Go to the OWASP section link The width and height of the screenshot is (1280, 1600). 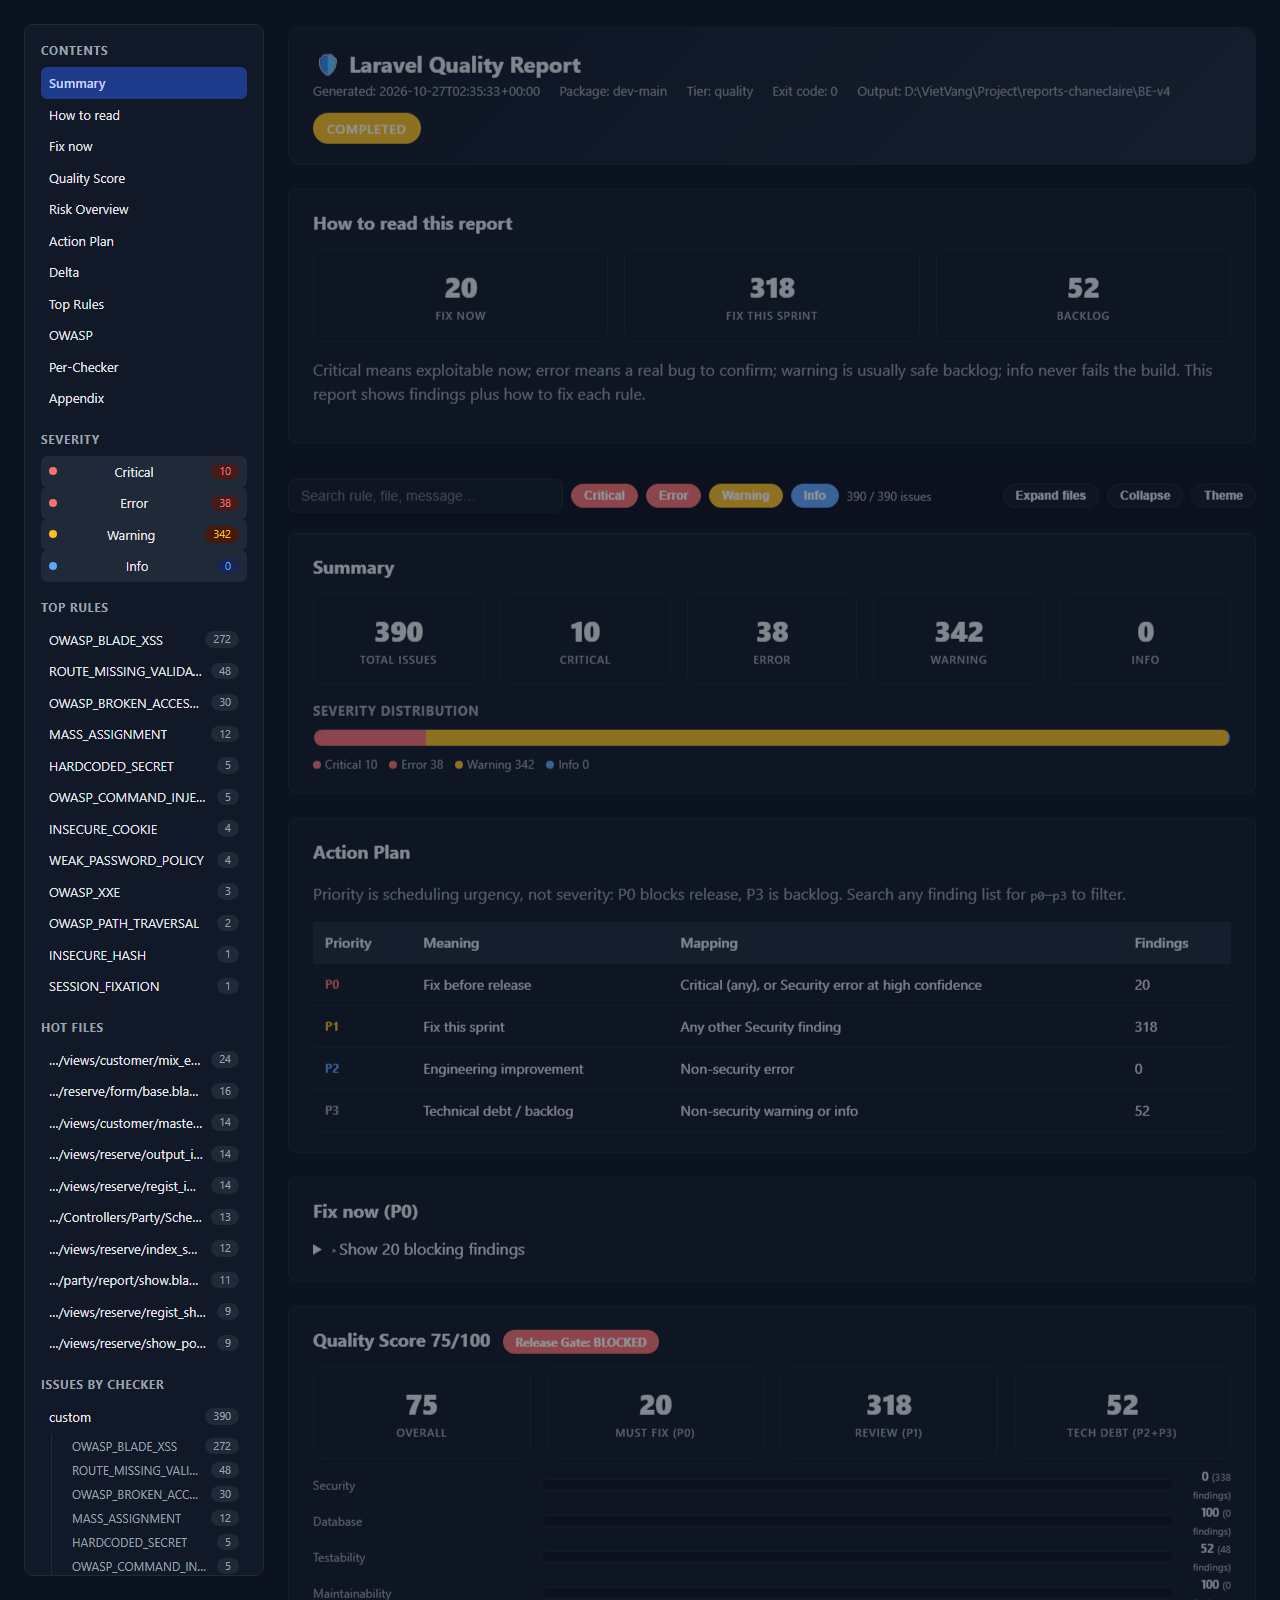click(144, 335)
